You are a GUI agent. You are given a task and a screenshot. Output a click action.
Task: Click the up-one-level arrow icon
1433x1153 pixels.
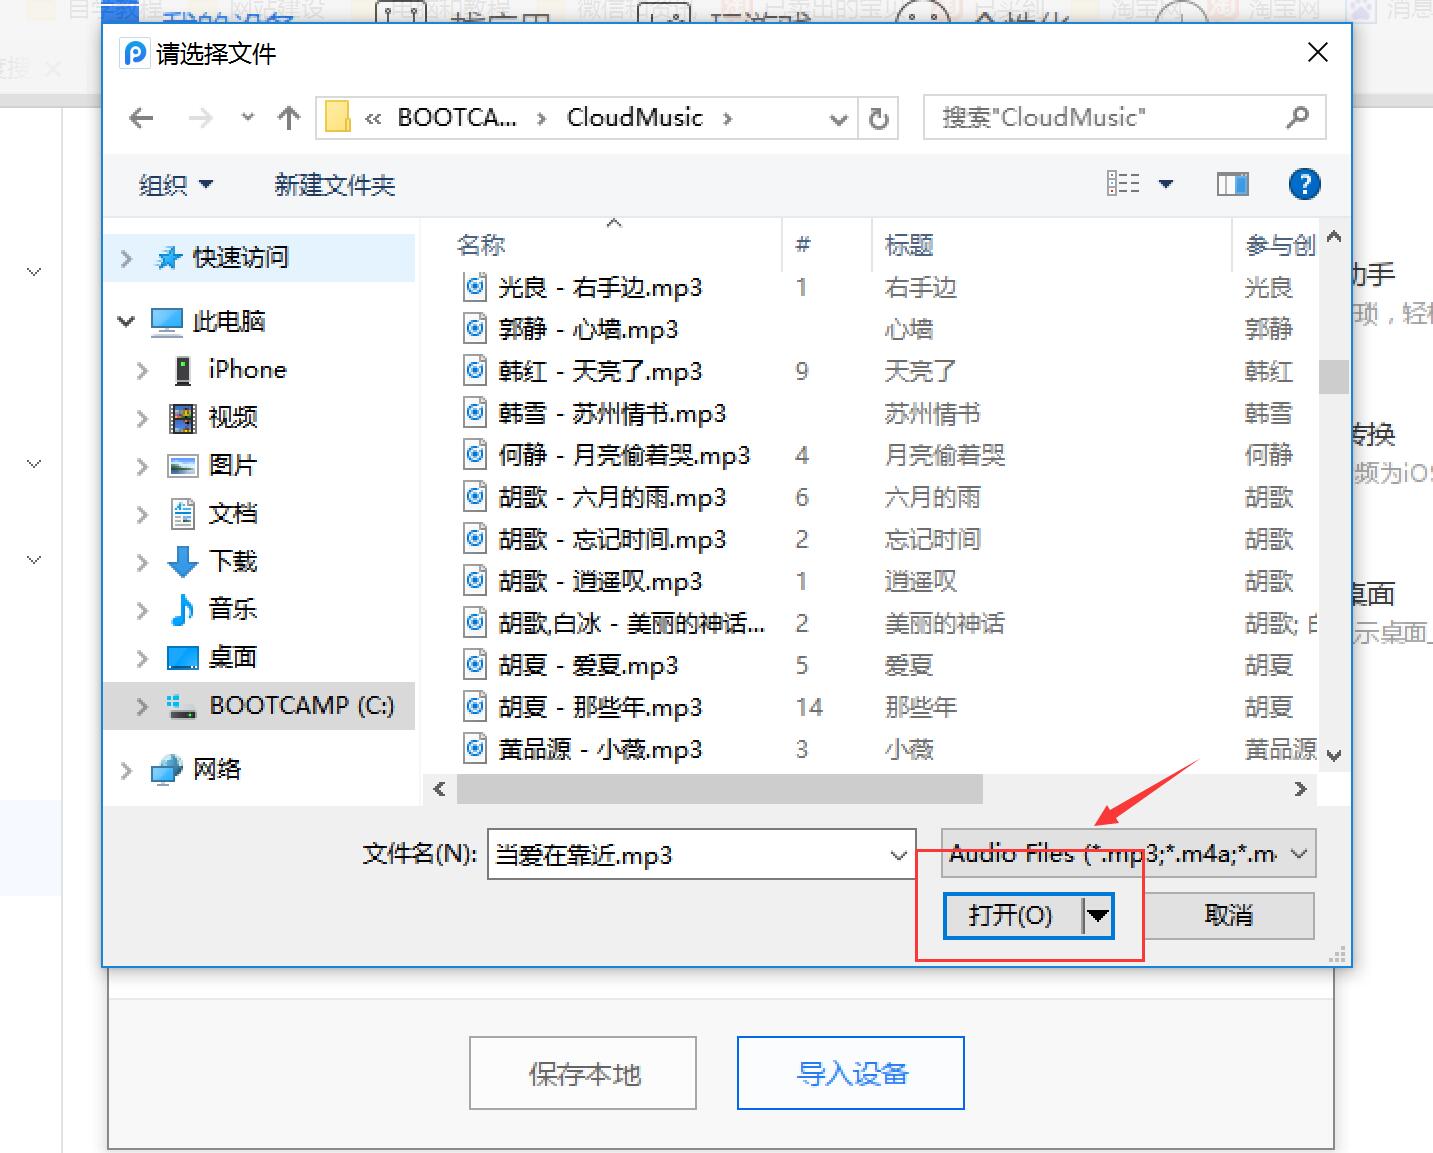[288, 117]
